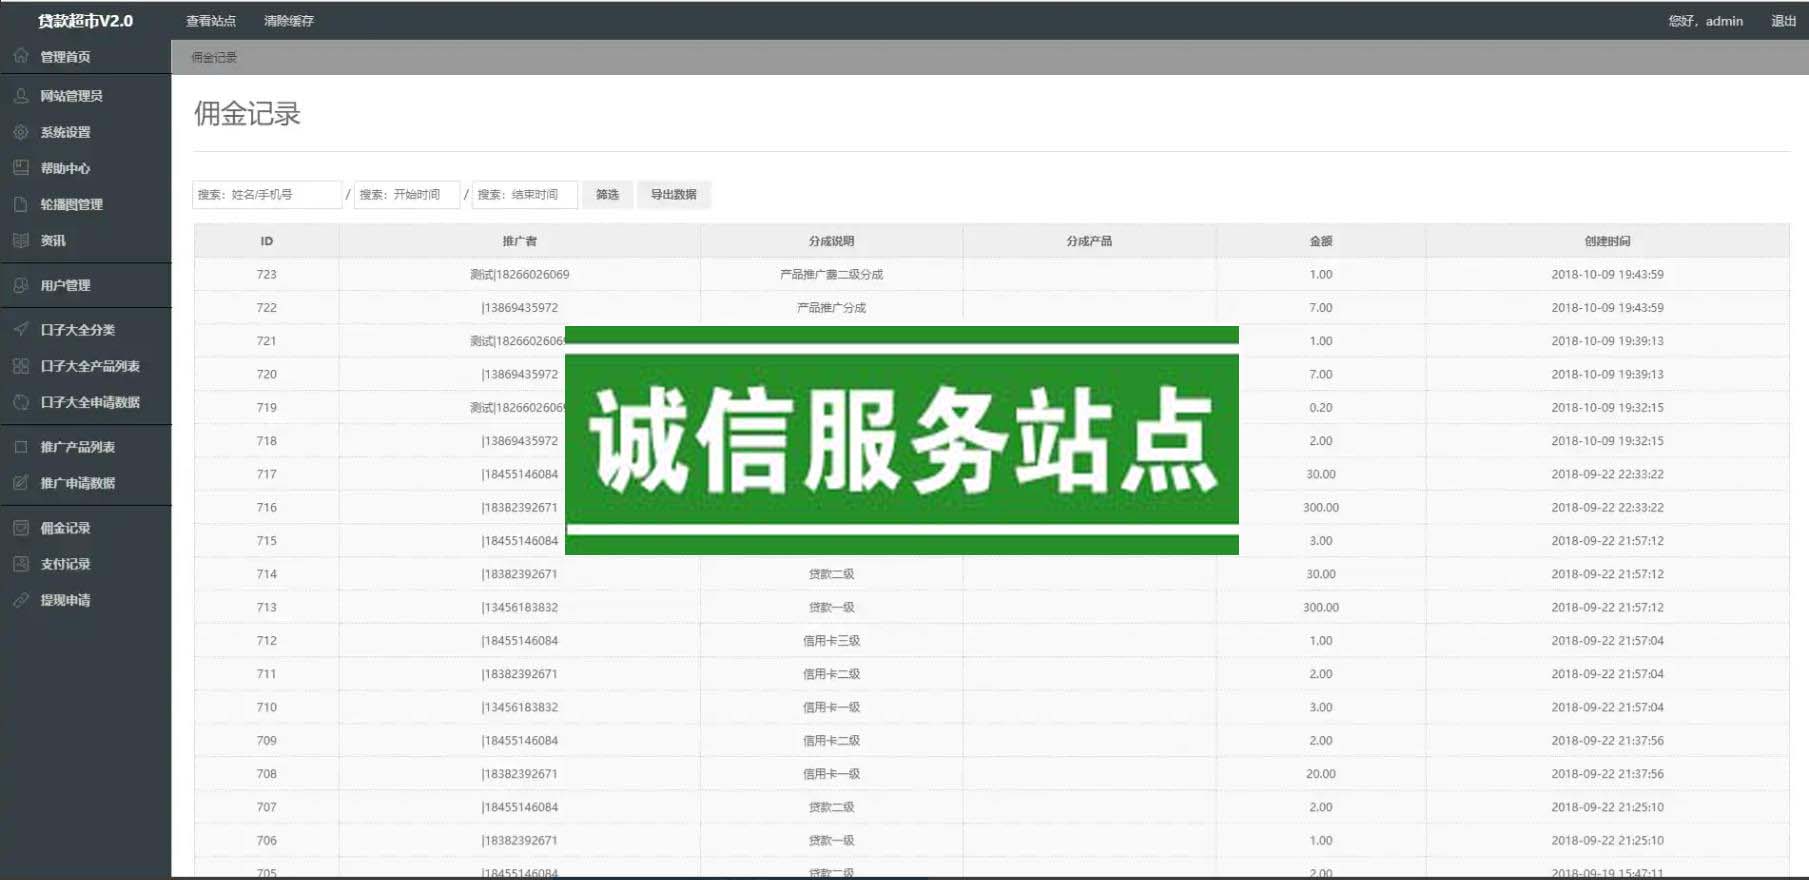This screenshot has height=880, width=1809.
Task: Click the edit icon beside 推广申请数据
Action: [x=21, y=483]
